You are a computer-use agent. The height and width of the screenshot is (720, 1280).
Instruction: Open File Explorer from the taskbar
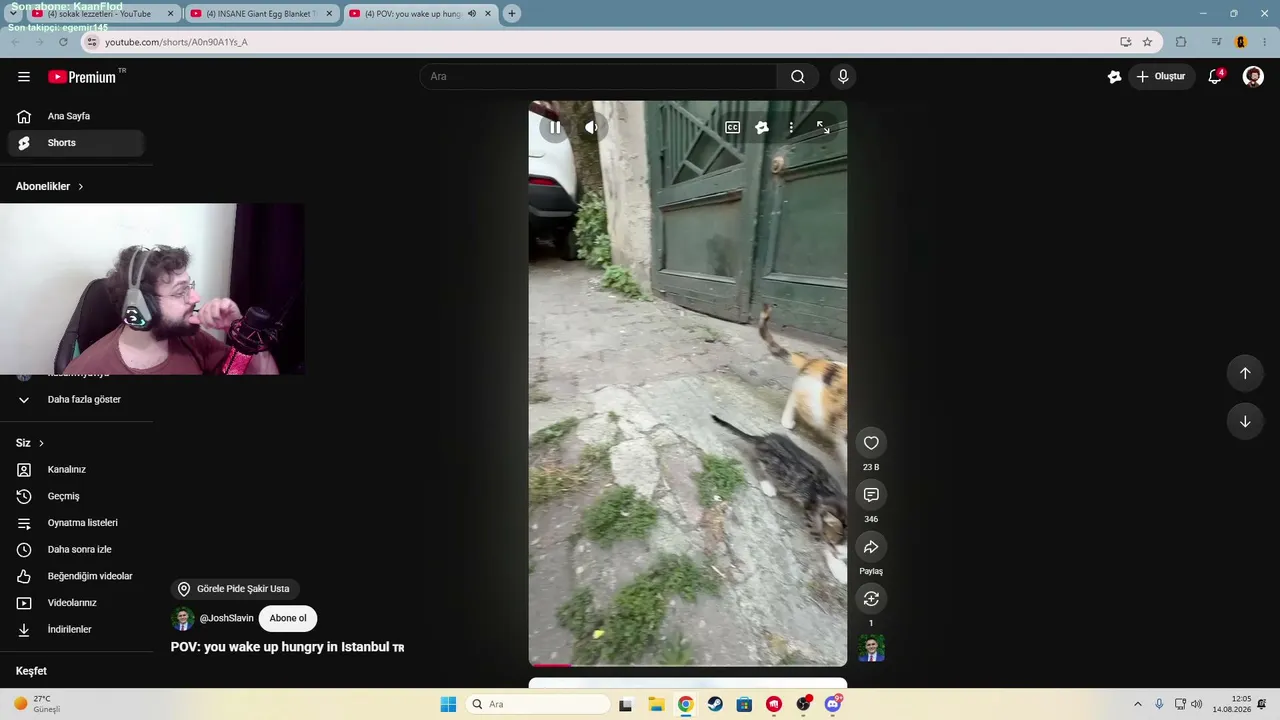click(656, 704)
